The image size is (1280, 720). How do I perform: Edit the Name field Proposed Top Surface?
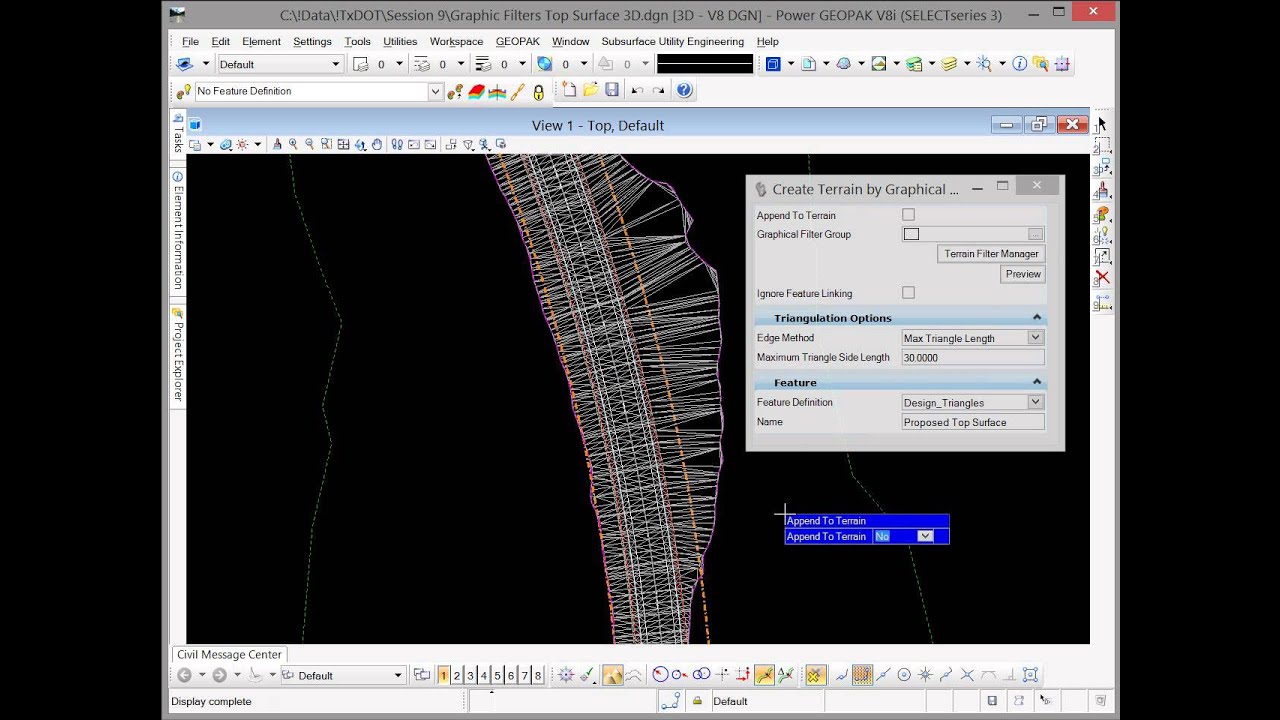coord(973,422)
